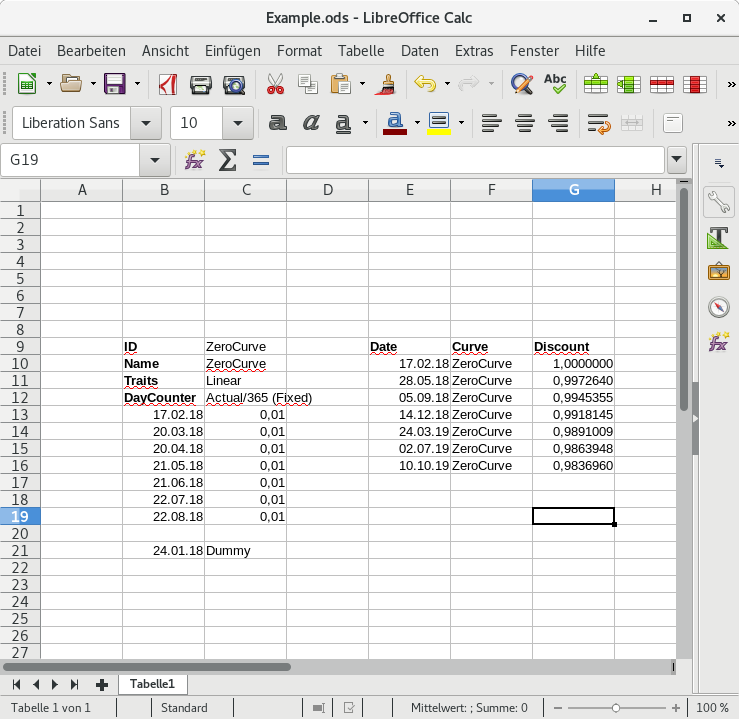Align text to the left
This screenshot has height=719, width=739.
(492, 123)
